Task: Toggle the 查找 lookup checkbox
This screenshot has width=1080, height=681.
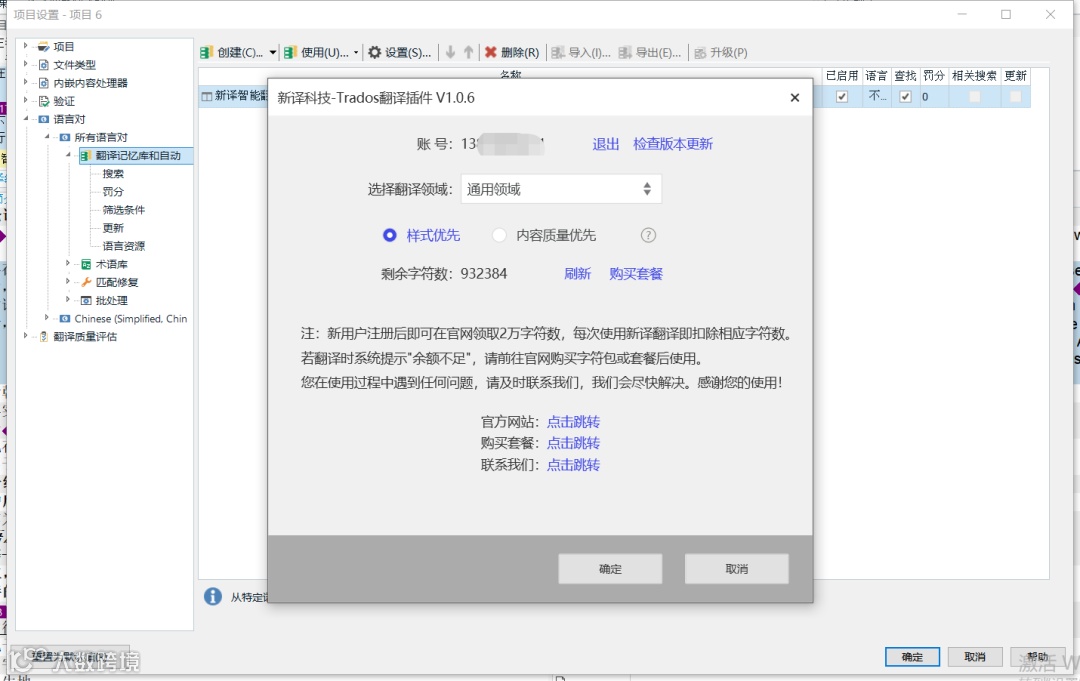Action: [905, 97]
